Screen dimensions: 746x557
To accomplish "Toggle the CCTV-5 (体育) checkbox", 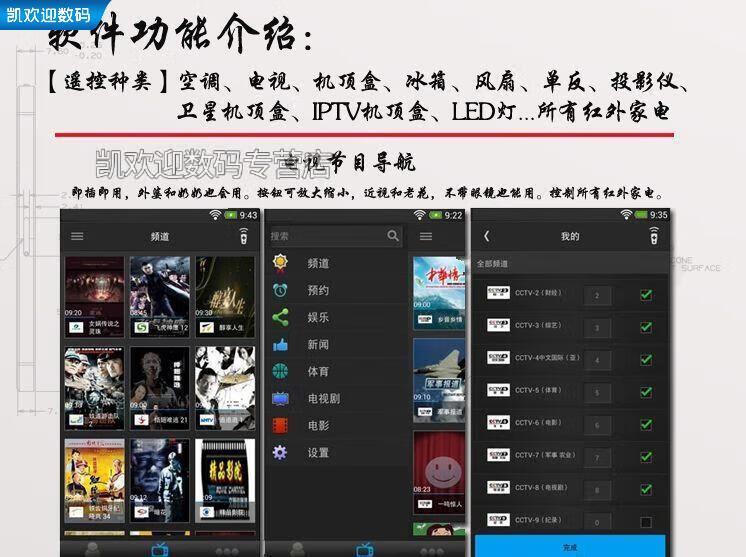I will click(x=646, y=393).
